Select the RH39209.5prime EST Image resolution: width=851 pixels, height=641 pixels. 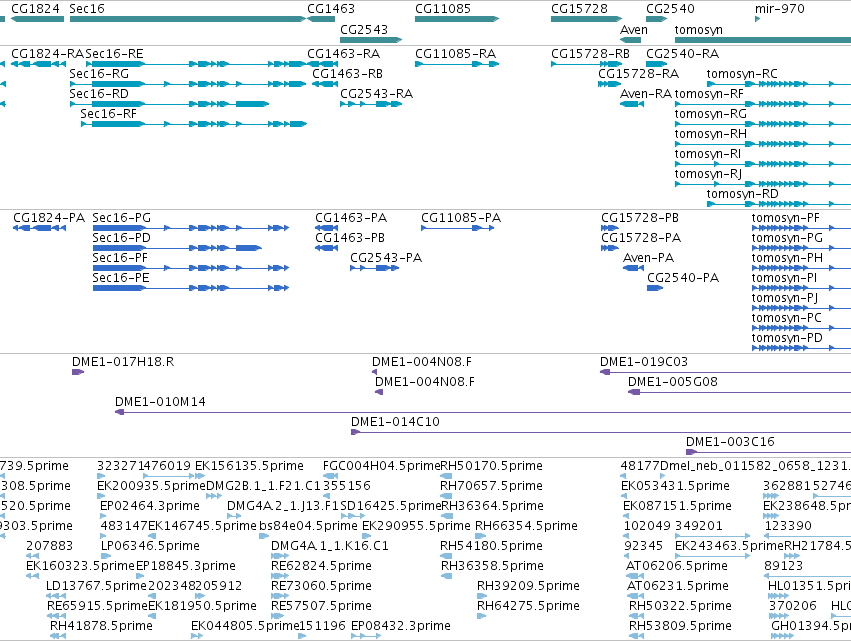point(481,596)
